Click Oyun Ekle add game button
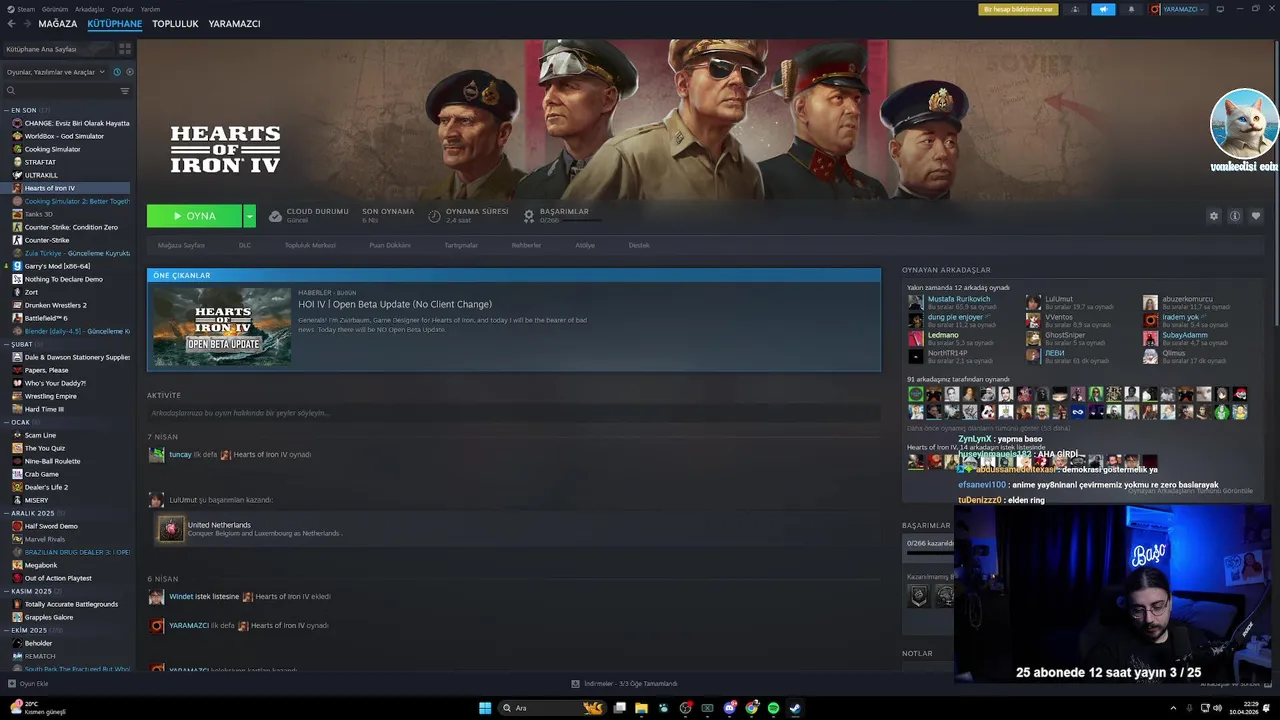 pyautogui.click(x=28, y=684)
